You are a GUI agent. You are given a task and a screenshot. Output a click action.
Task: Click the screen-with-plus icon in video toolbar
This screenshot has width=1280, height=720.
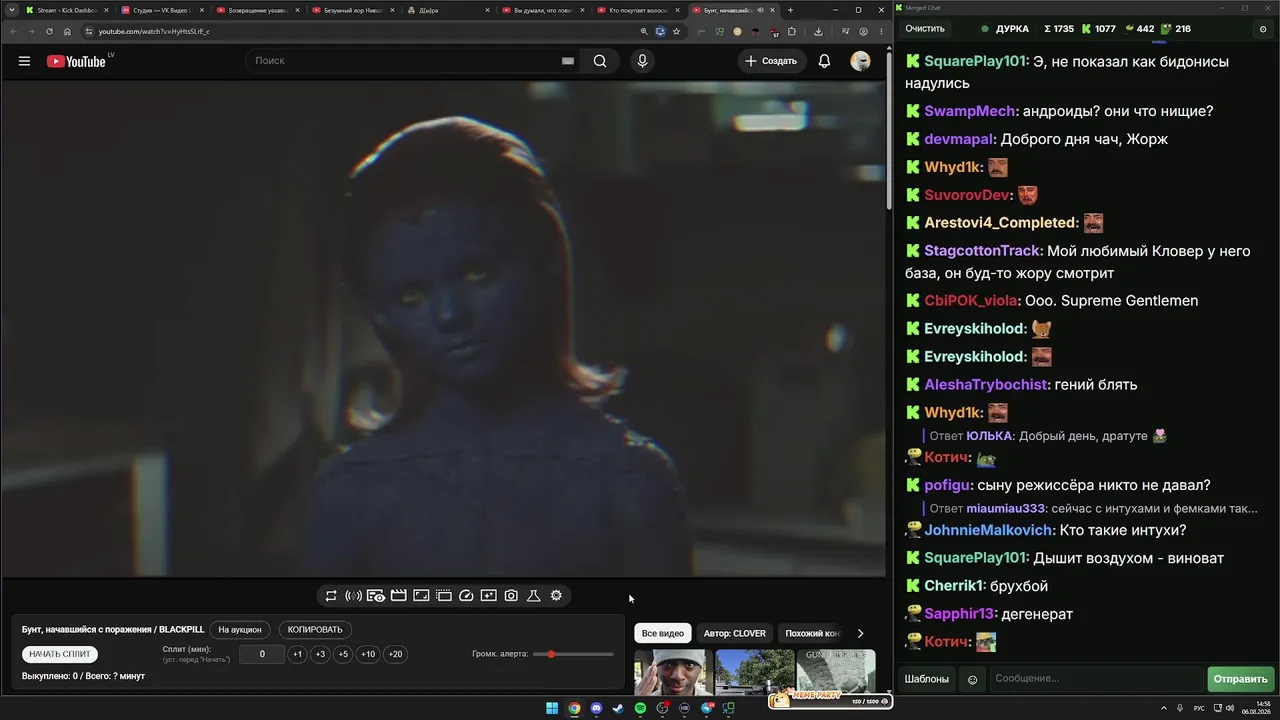488,596
